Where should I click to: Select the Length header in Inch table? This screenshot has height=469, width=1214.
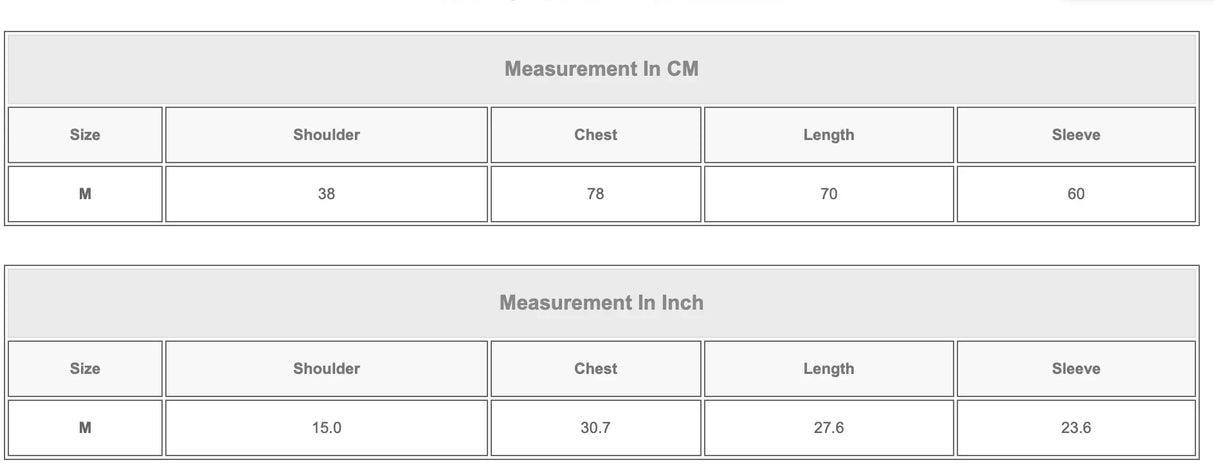point(828,369)
